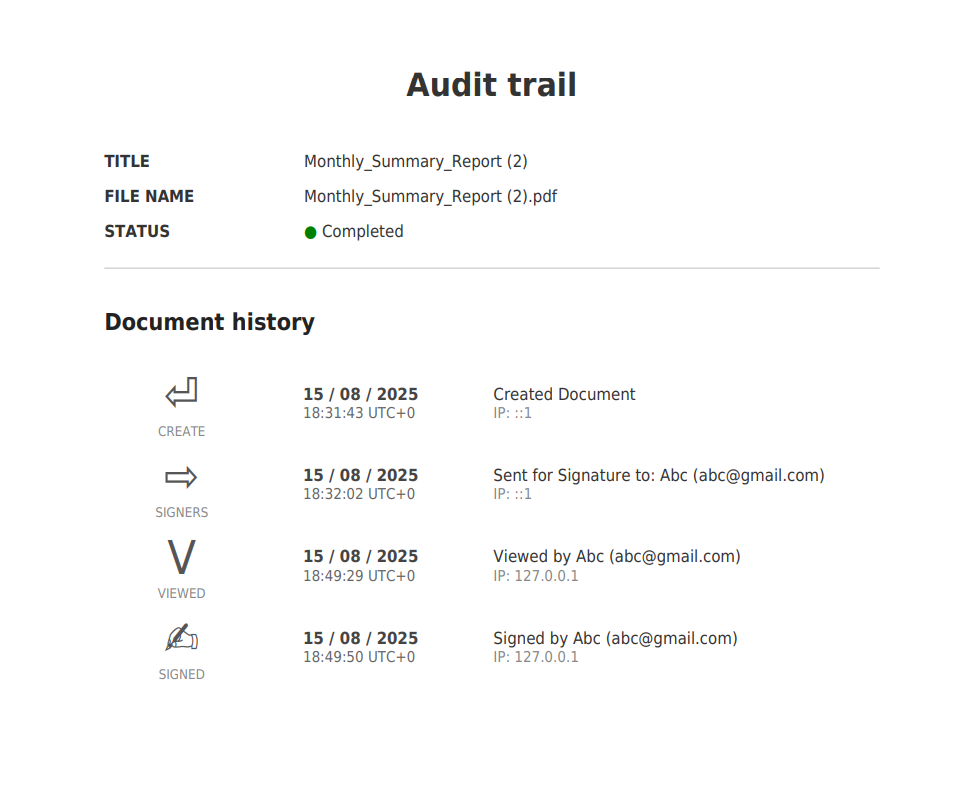The height and width of the screenshot is (786, 974).
Task: Click the Completed status text
Action: pos(362,232)
